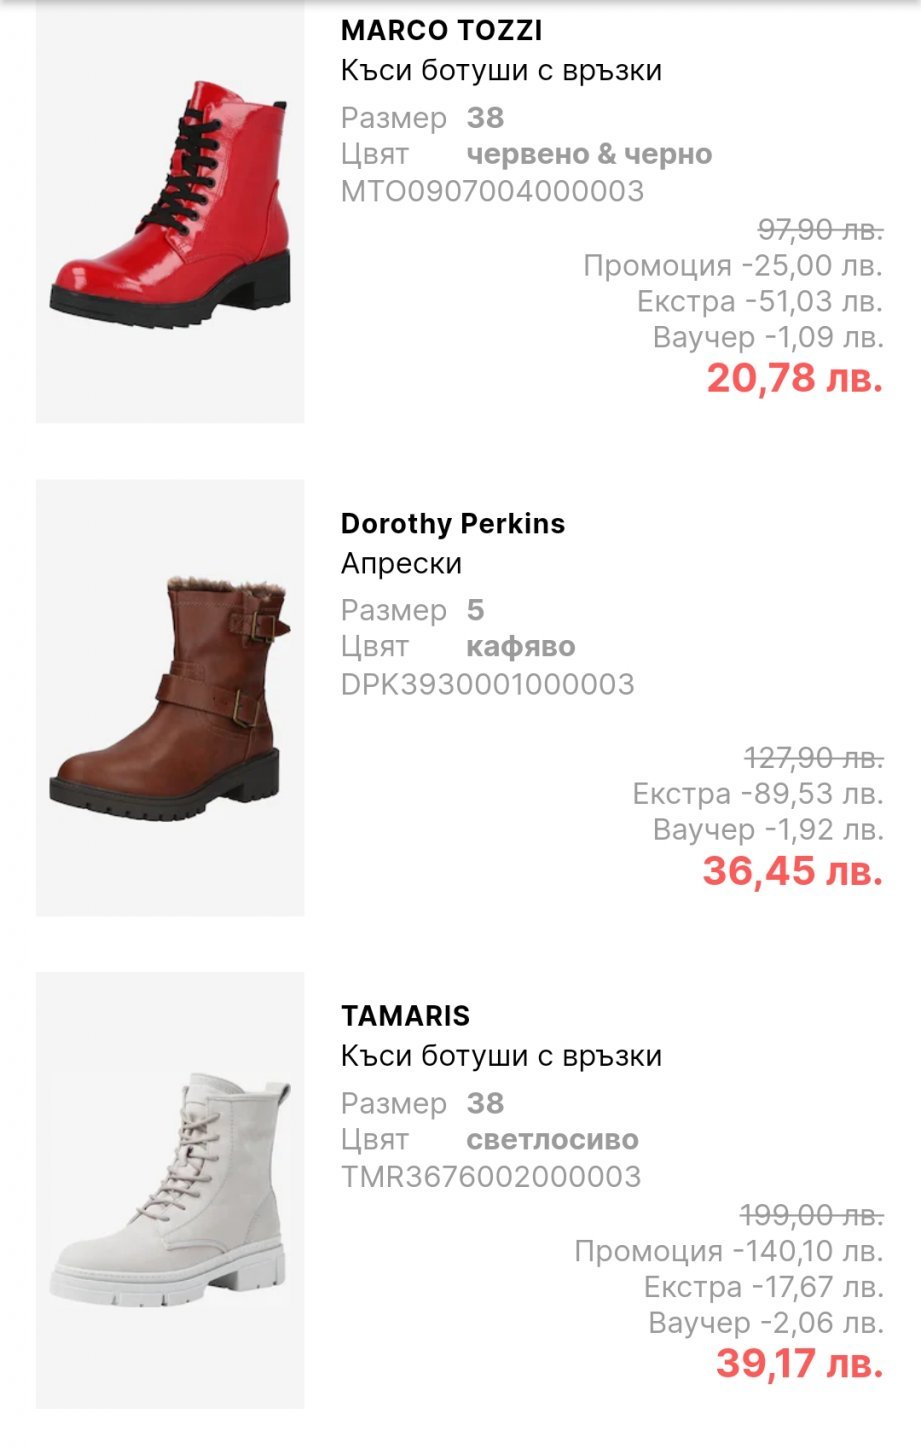Select the final price 20,78 лв.
921x1449 pixels.
click(794, 378)
